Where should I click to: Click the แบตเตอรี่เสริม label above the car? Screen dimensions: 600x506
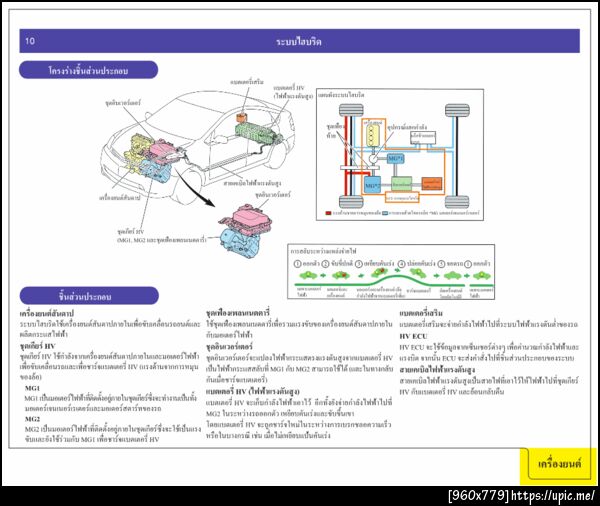pos(247,82)
